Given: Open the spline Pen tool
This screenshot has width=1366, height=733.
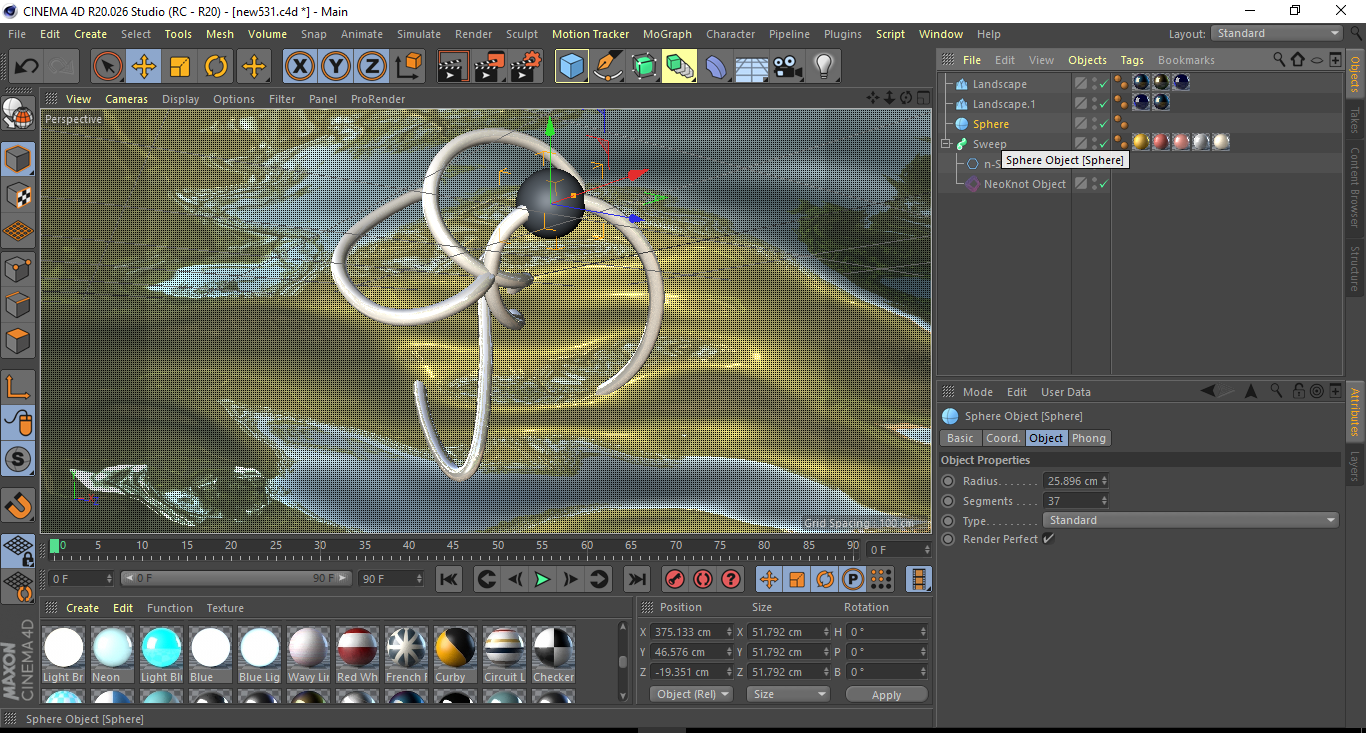Looking at the screenshot, I should (608, 67).
